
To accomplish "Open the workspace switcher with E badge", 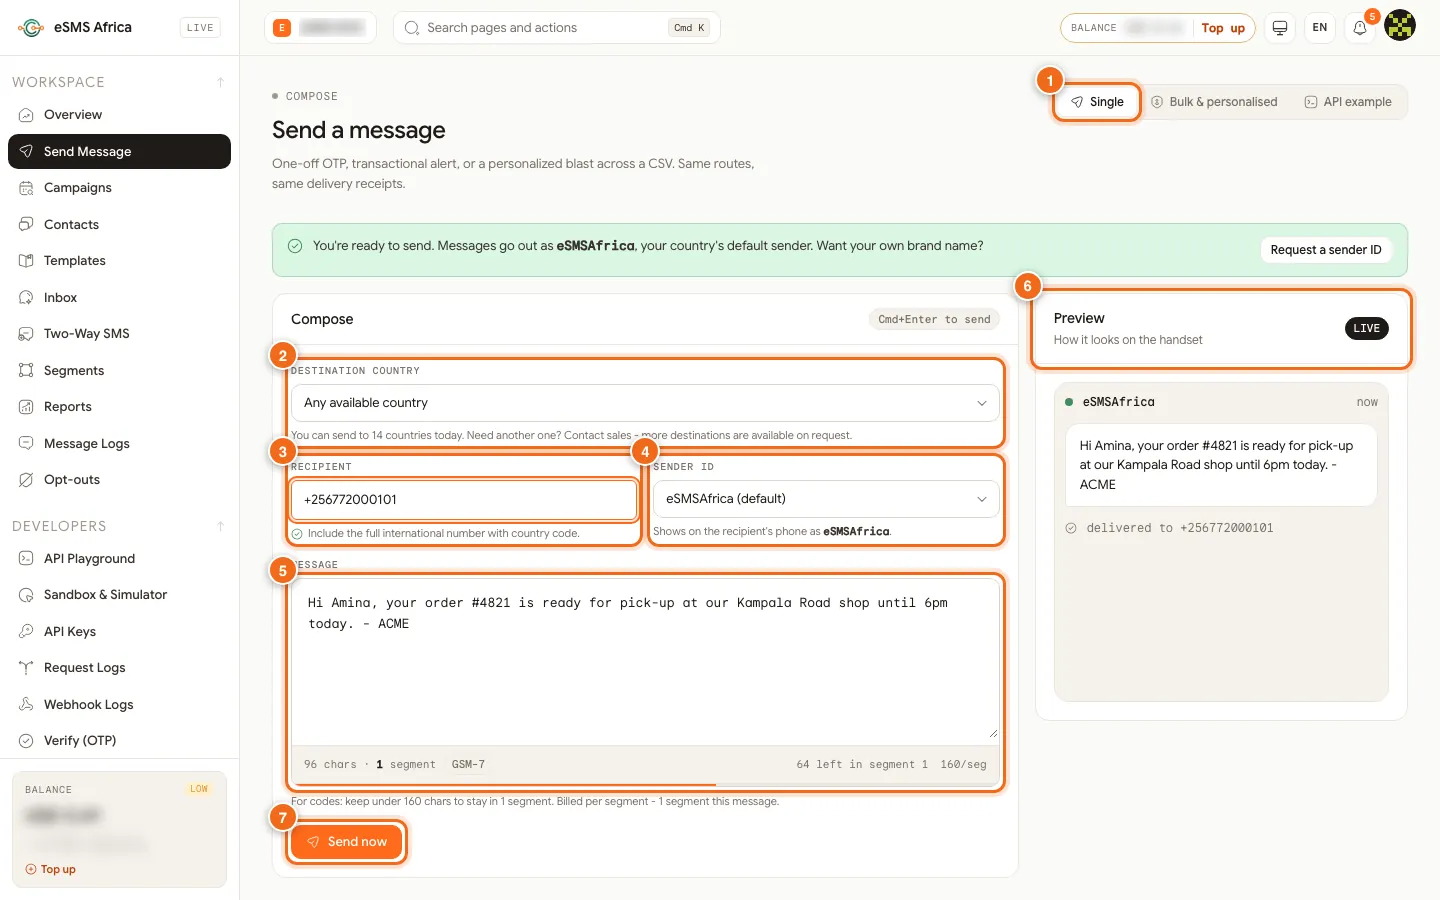I will pos(320,28).
